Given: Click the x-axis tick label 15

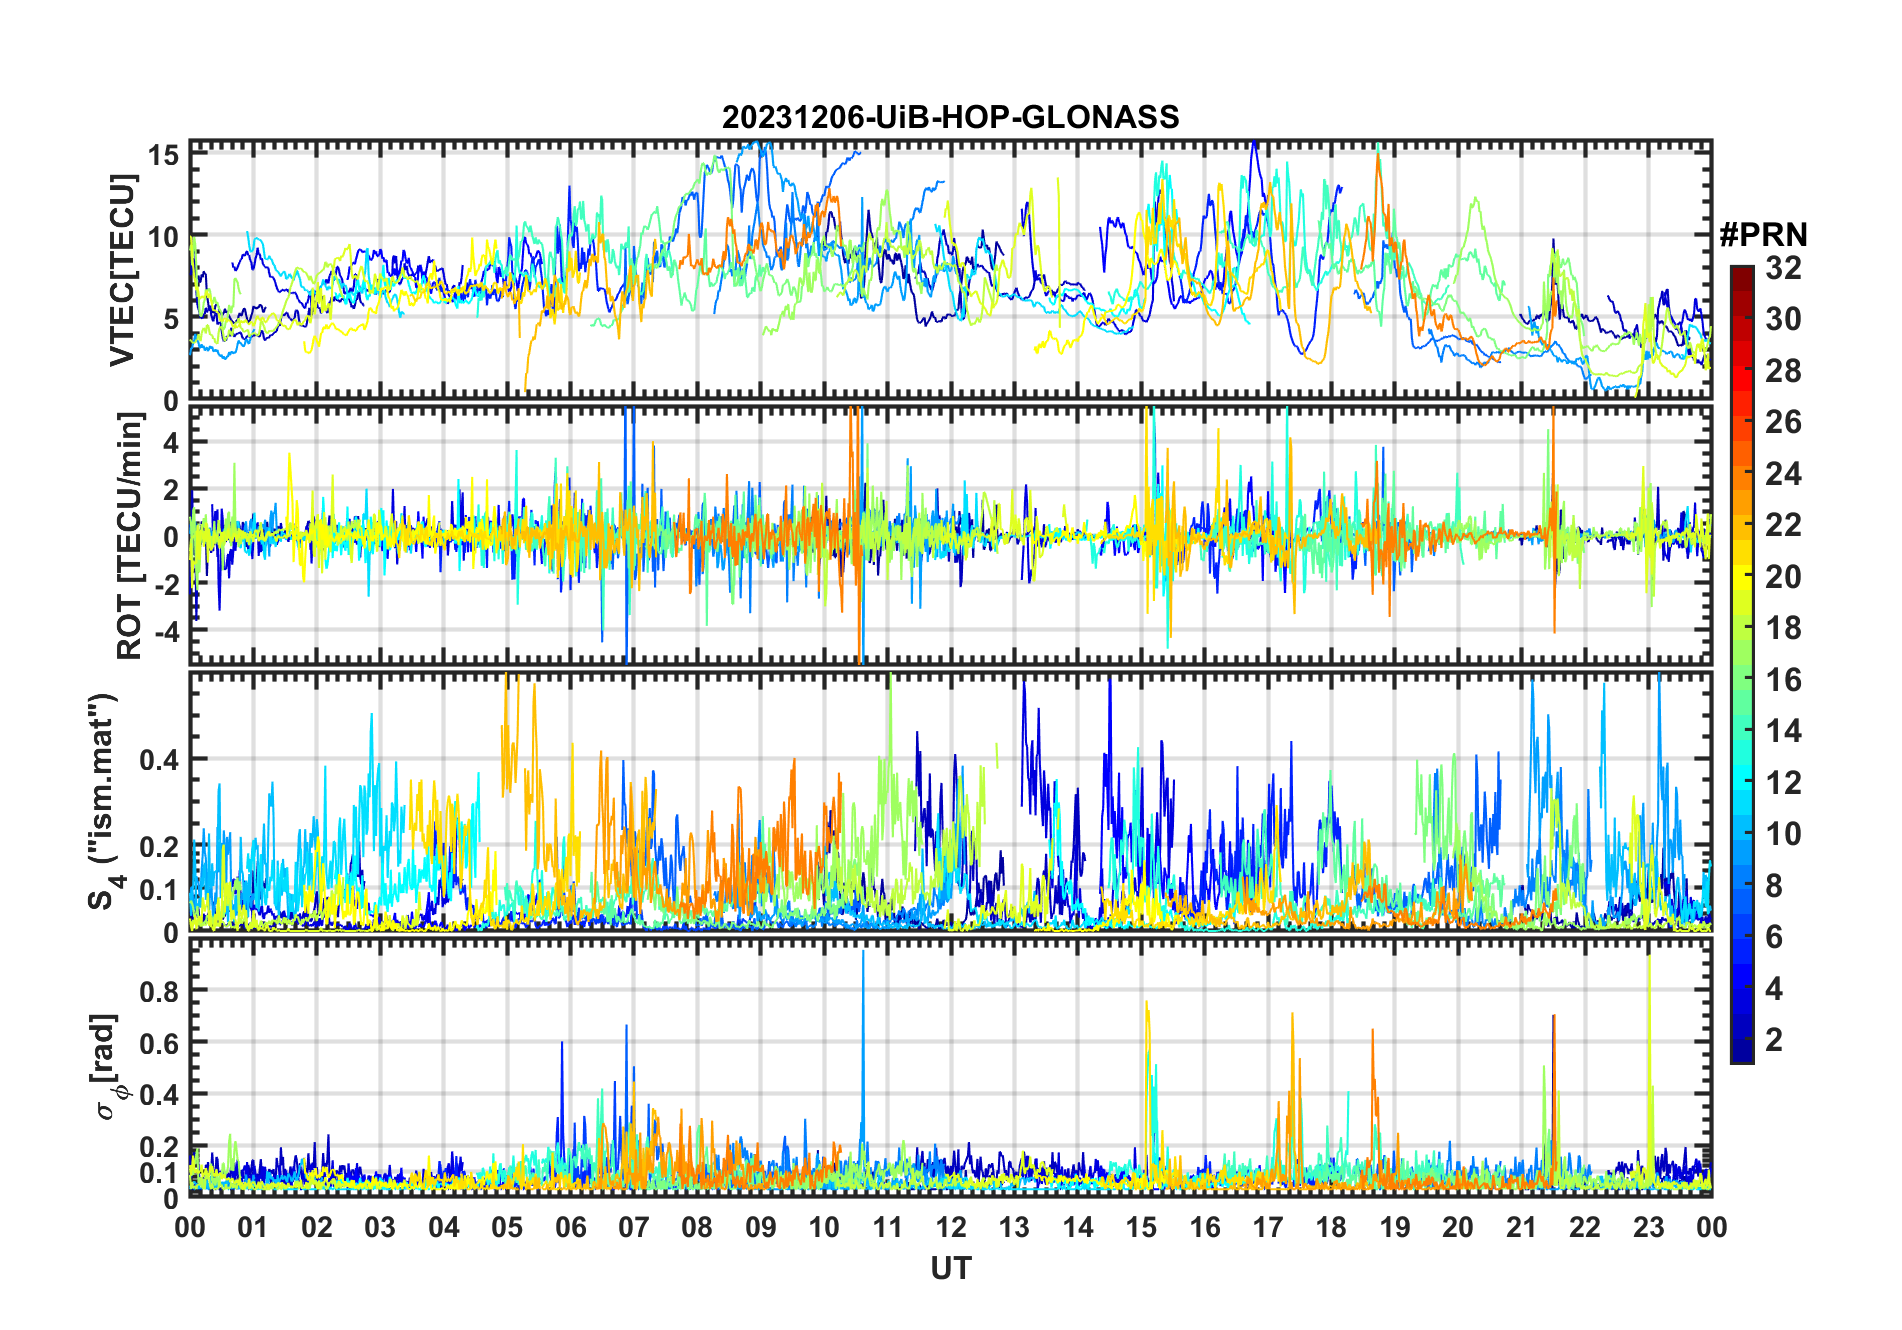Looking at the screenshot, I should 1141,1227.
